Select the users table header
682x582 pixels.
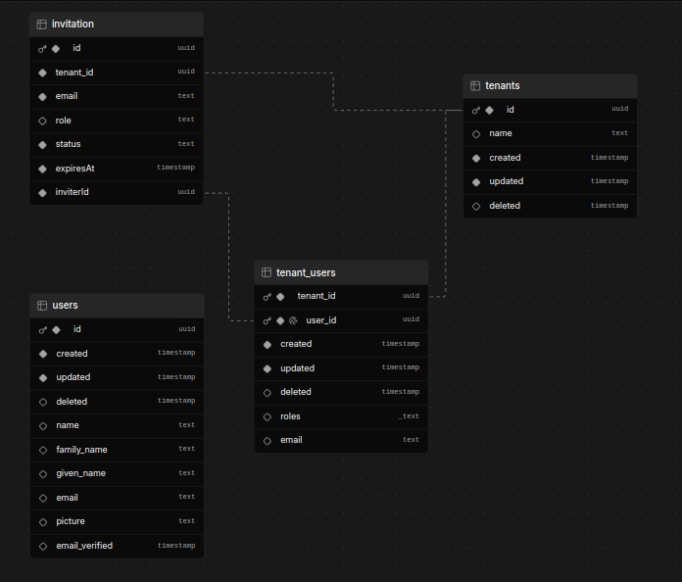tap(117, 305)
